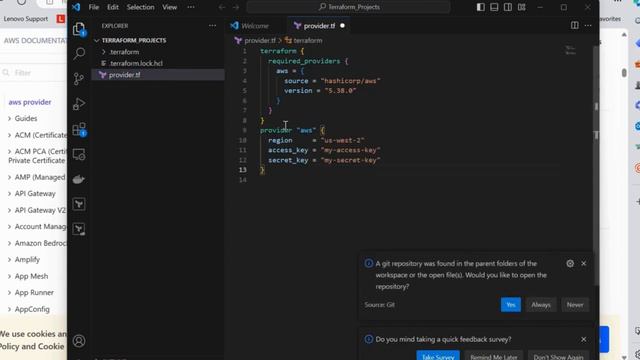The image size is (640, 360).
Task: Toggle bottom panel layout icon
Action: click(x=494, y=7)
